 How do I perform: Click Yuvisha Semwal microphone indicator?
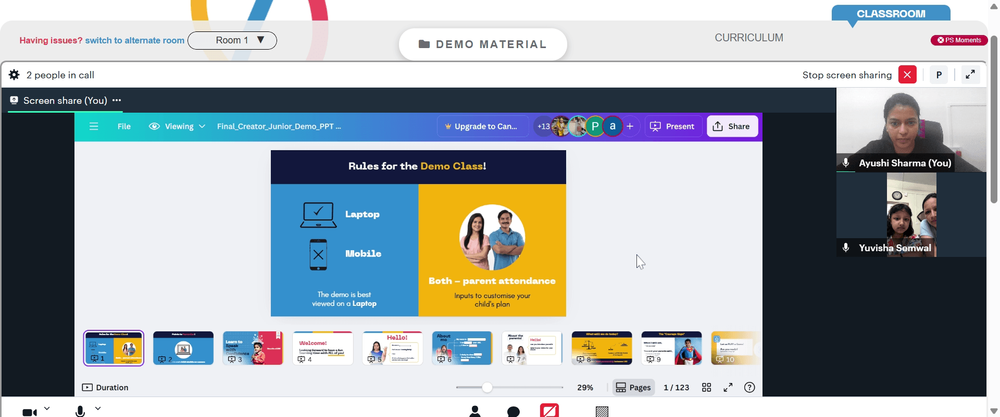[846, 247]
